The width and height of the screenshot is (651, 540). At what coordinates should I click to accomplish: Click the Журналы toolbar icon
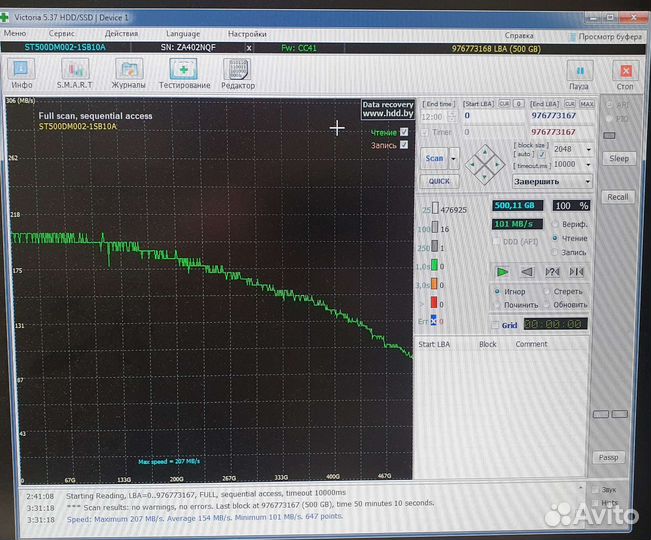(x=129, y=72)
